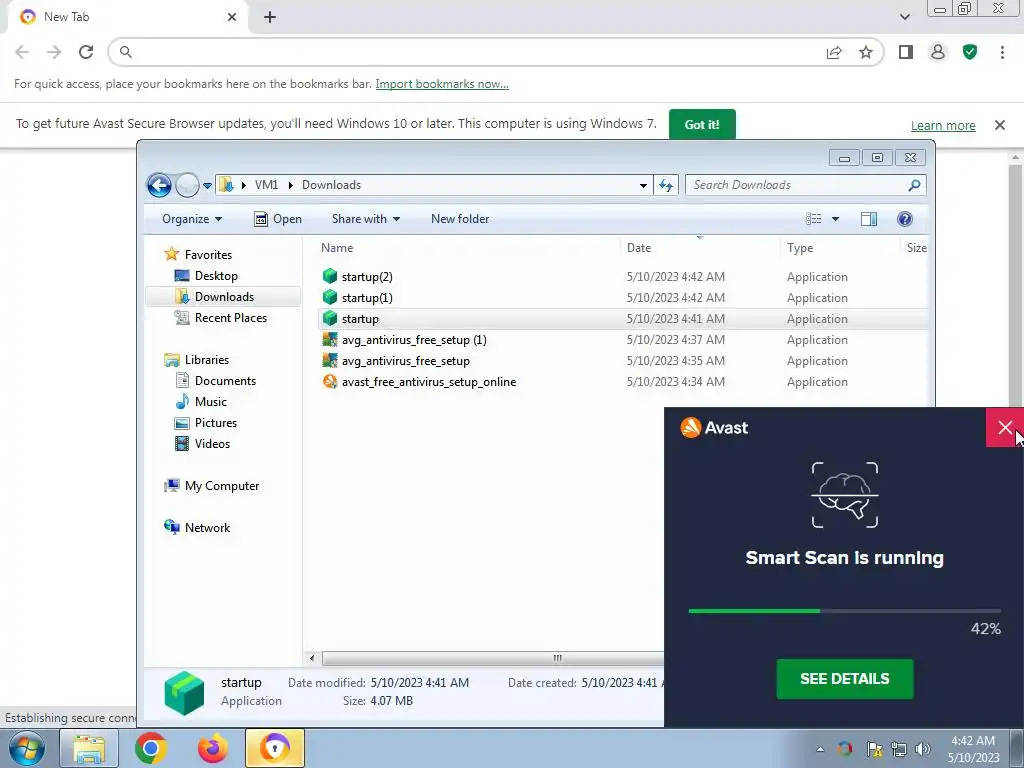
Task: Open Windows Explorer from taskbar
Action: (x=89, y=748)
